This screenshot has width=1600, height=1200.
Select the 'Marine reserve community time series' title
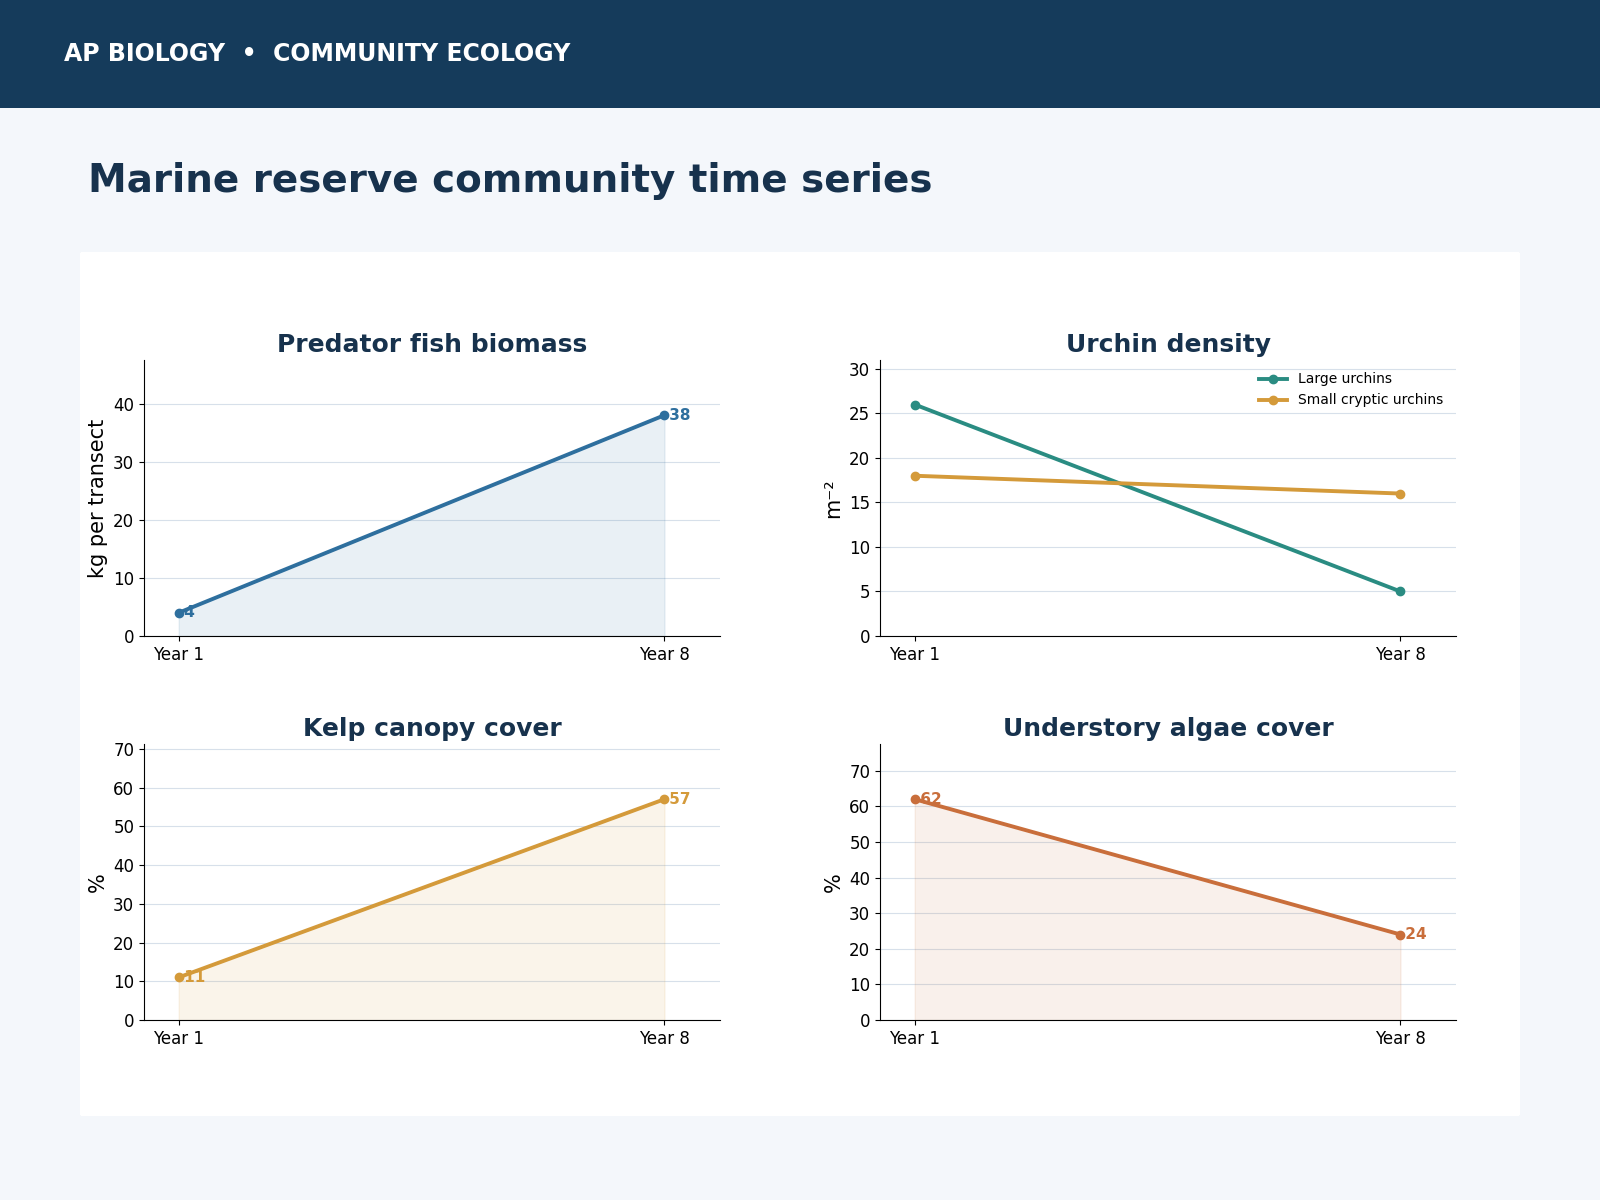click(x=510, y=180)
